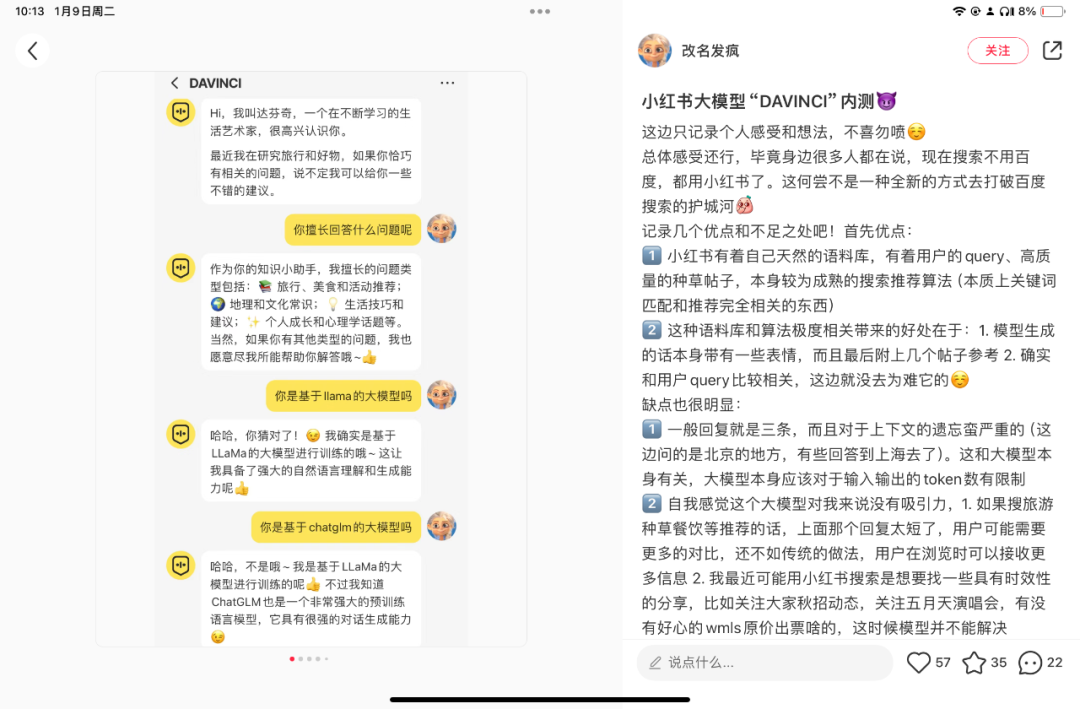Open comments via the speech bubble icon
The image size is (1080, 709).
(1030, 663)
